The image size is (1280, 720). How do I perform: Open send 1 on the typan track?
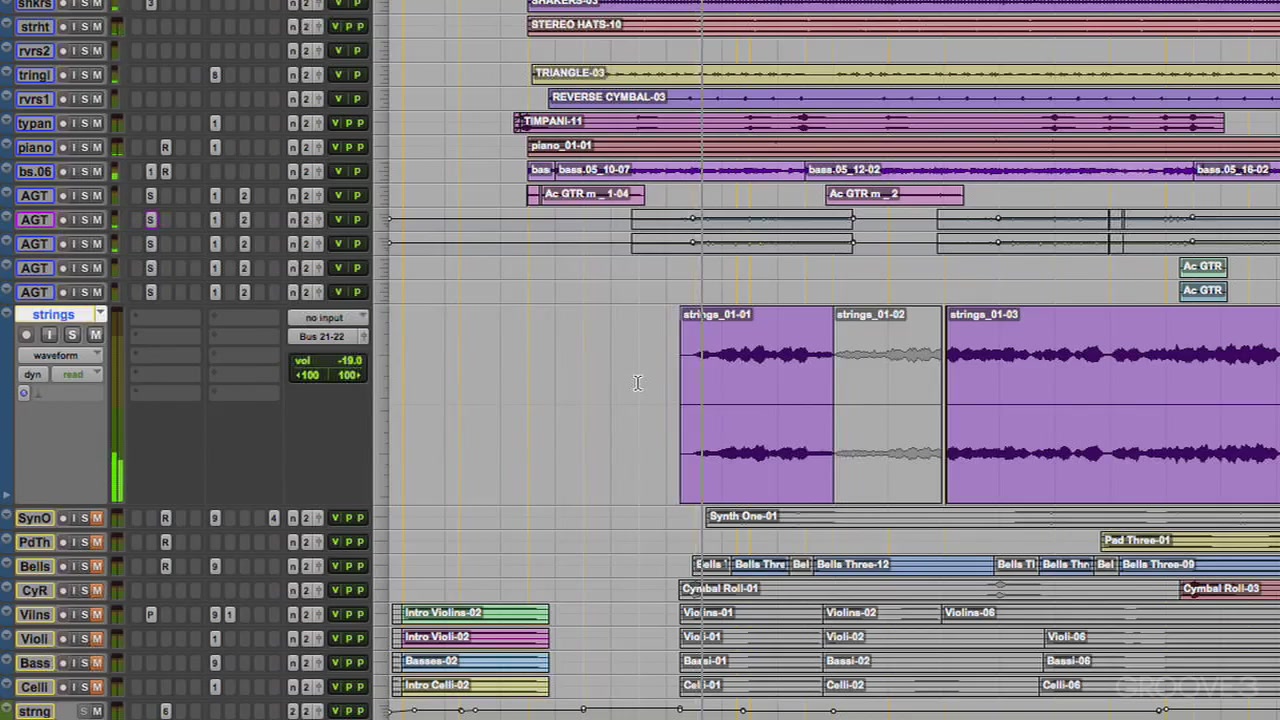point(215,123)
